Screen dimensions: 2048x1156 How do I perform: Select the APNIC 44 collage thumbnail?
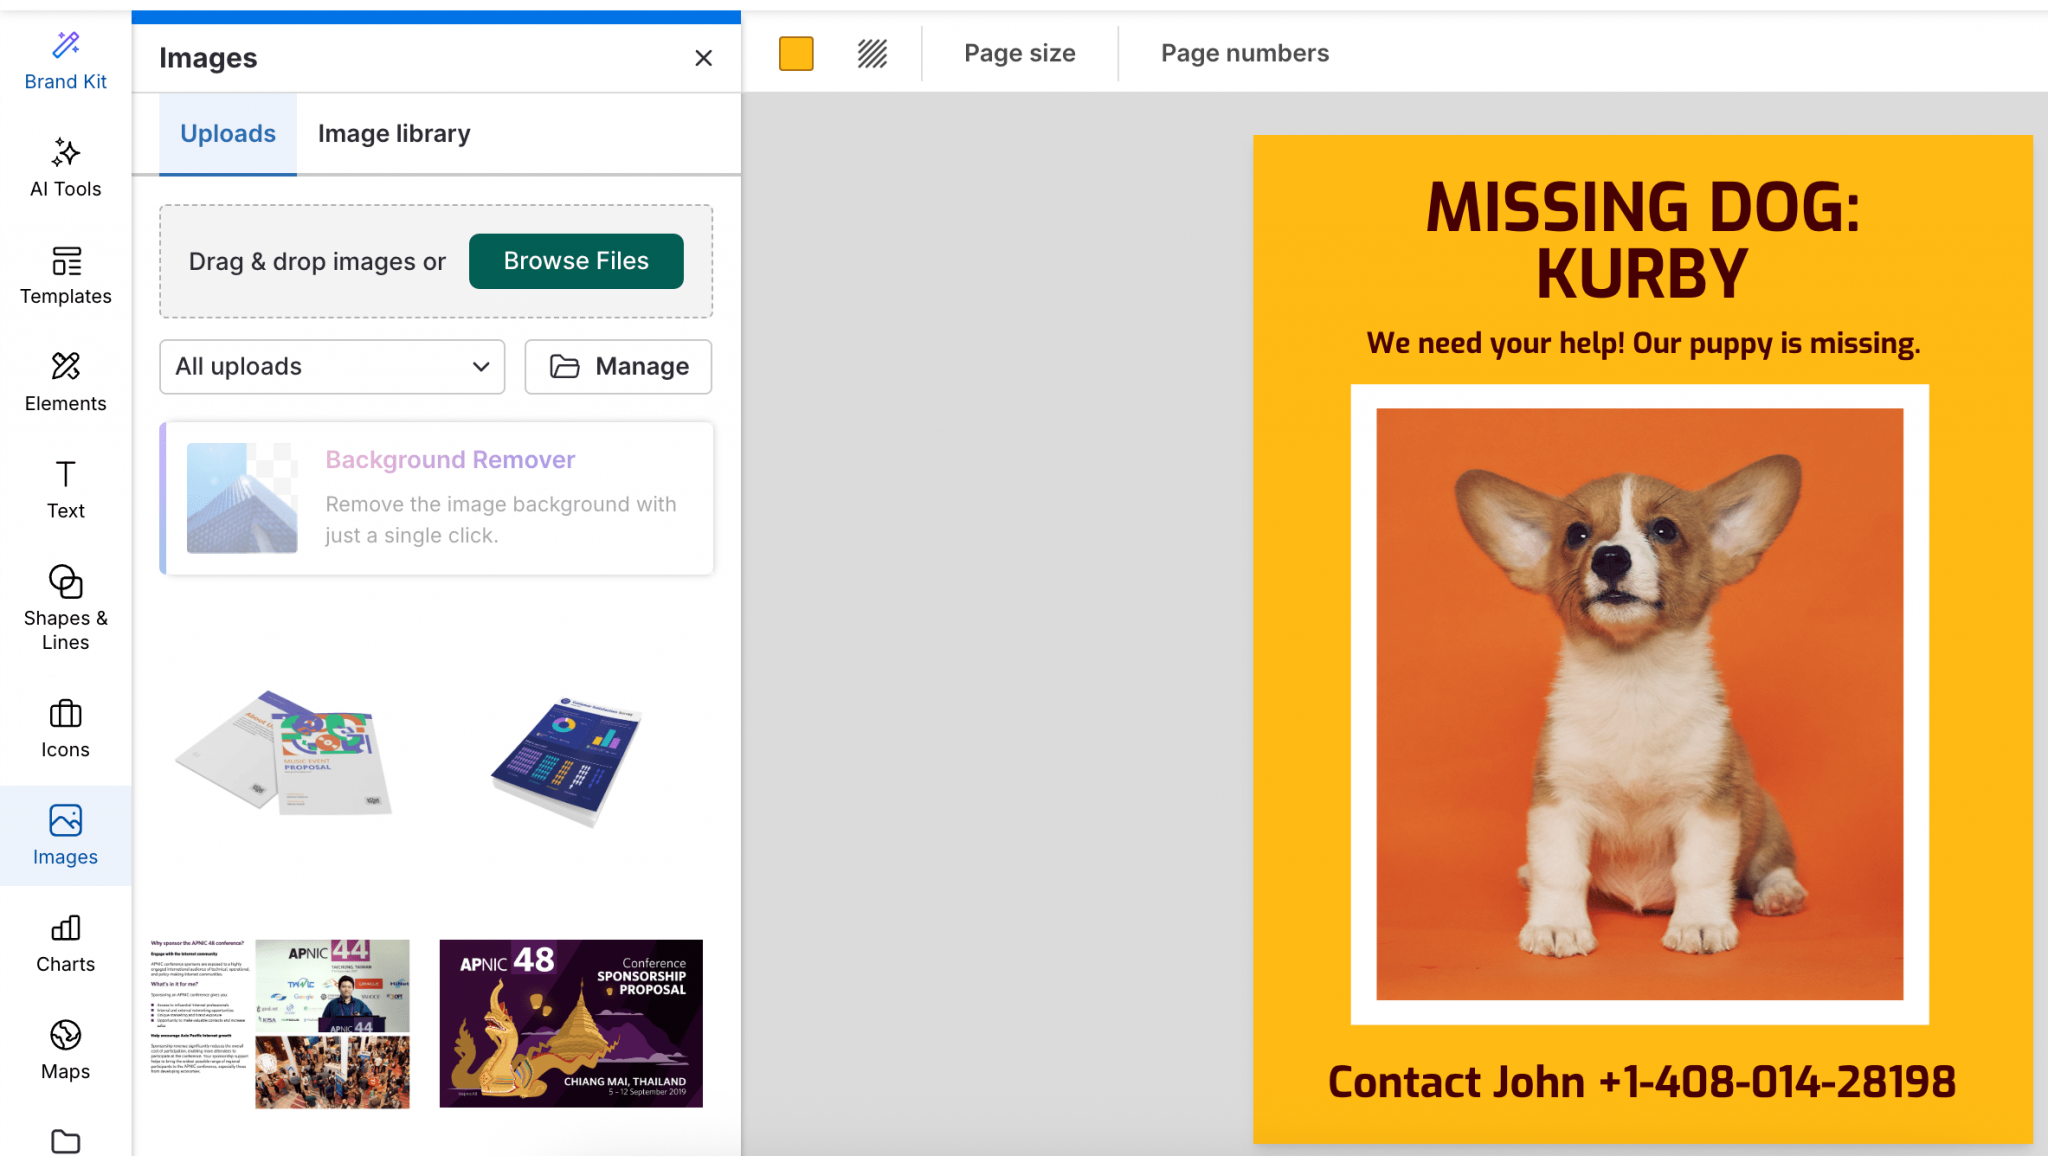click(280, 1023)
